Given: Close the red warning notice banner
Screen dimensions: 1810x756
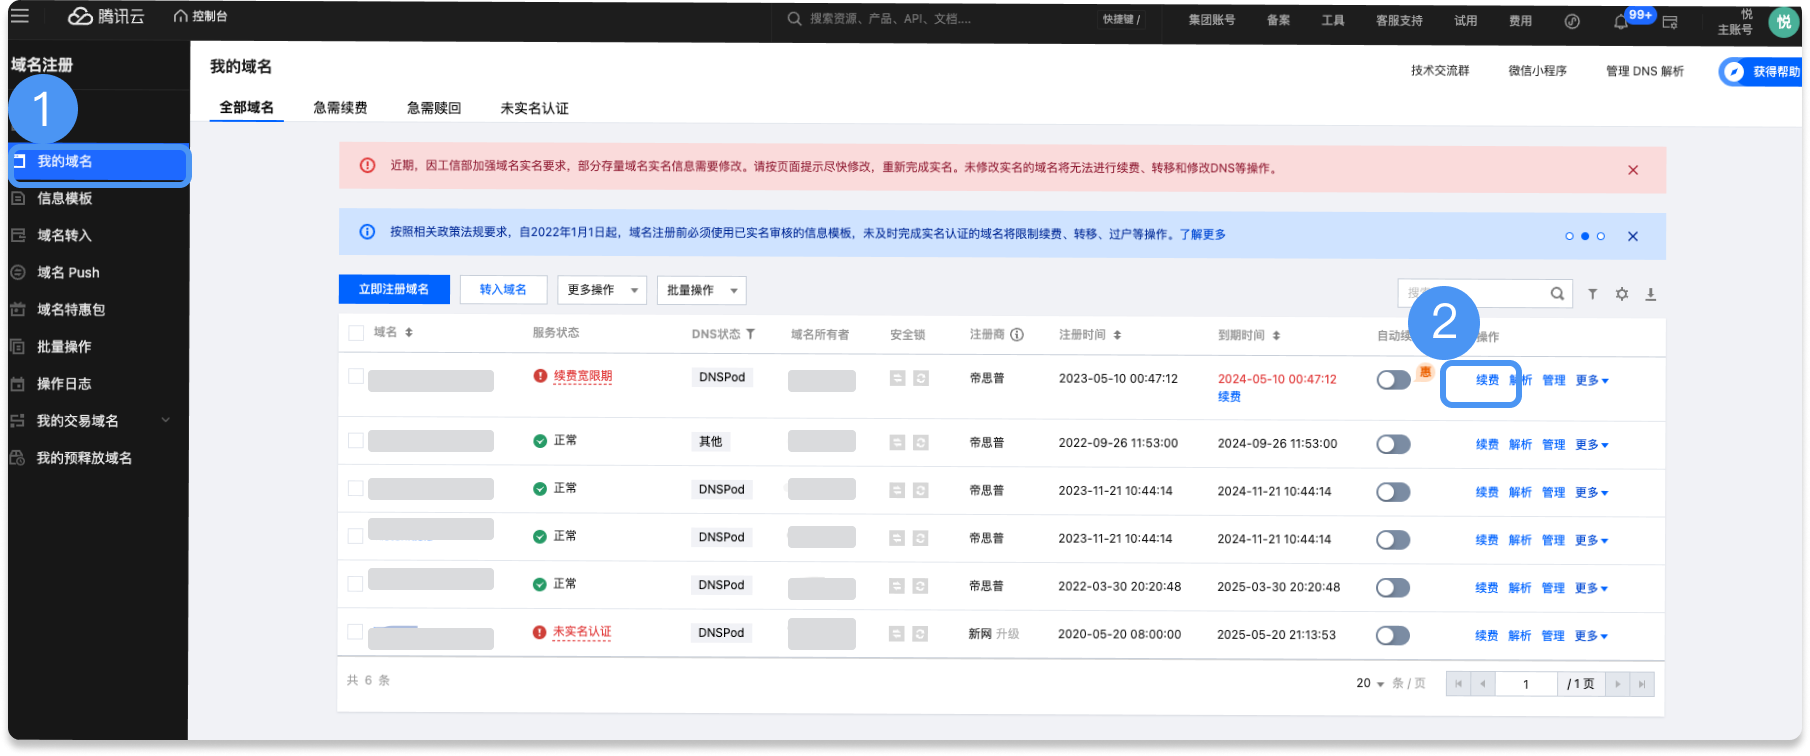Looking at the screenshot, I should coord(1633,170).
